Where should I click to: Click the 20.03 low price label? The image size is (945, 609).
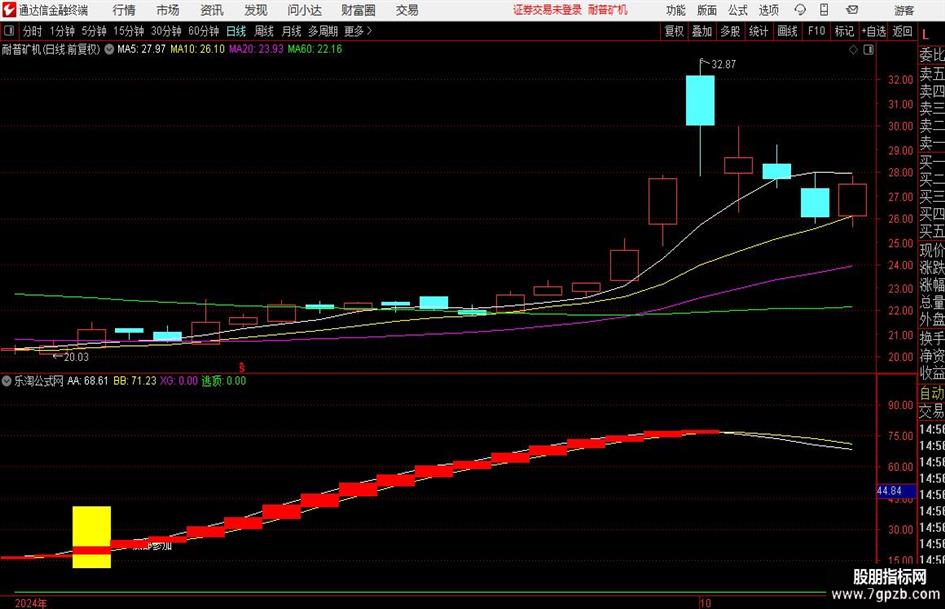pyautogui.click(x=76, y=357)
